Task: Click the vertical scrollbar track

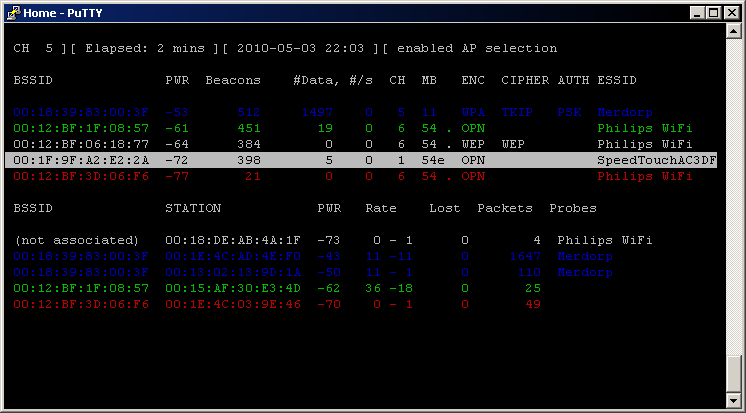Action: coord(733,200)
